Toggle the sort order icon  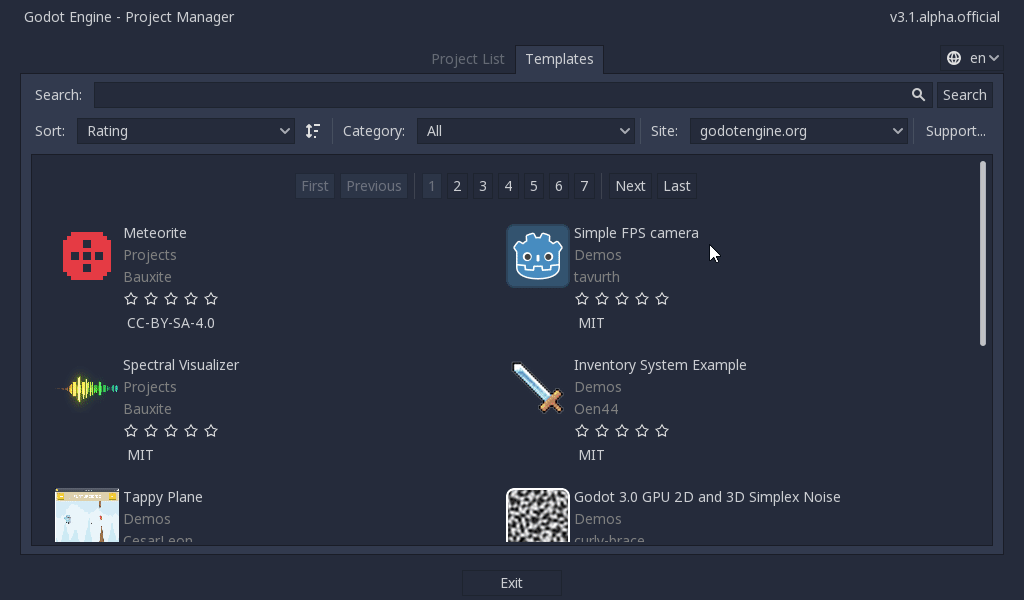313,131
